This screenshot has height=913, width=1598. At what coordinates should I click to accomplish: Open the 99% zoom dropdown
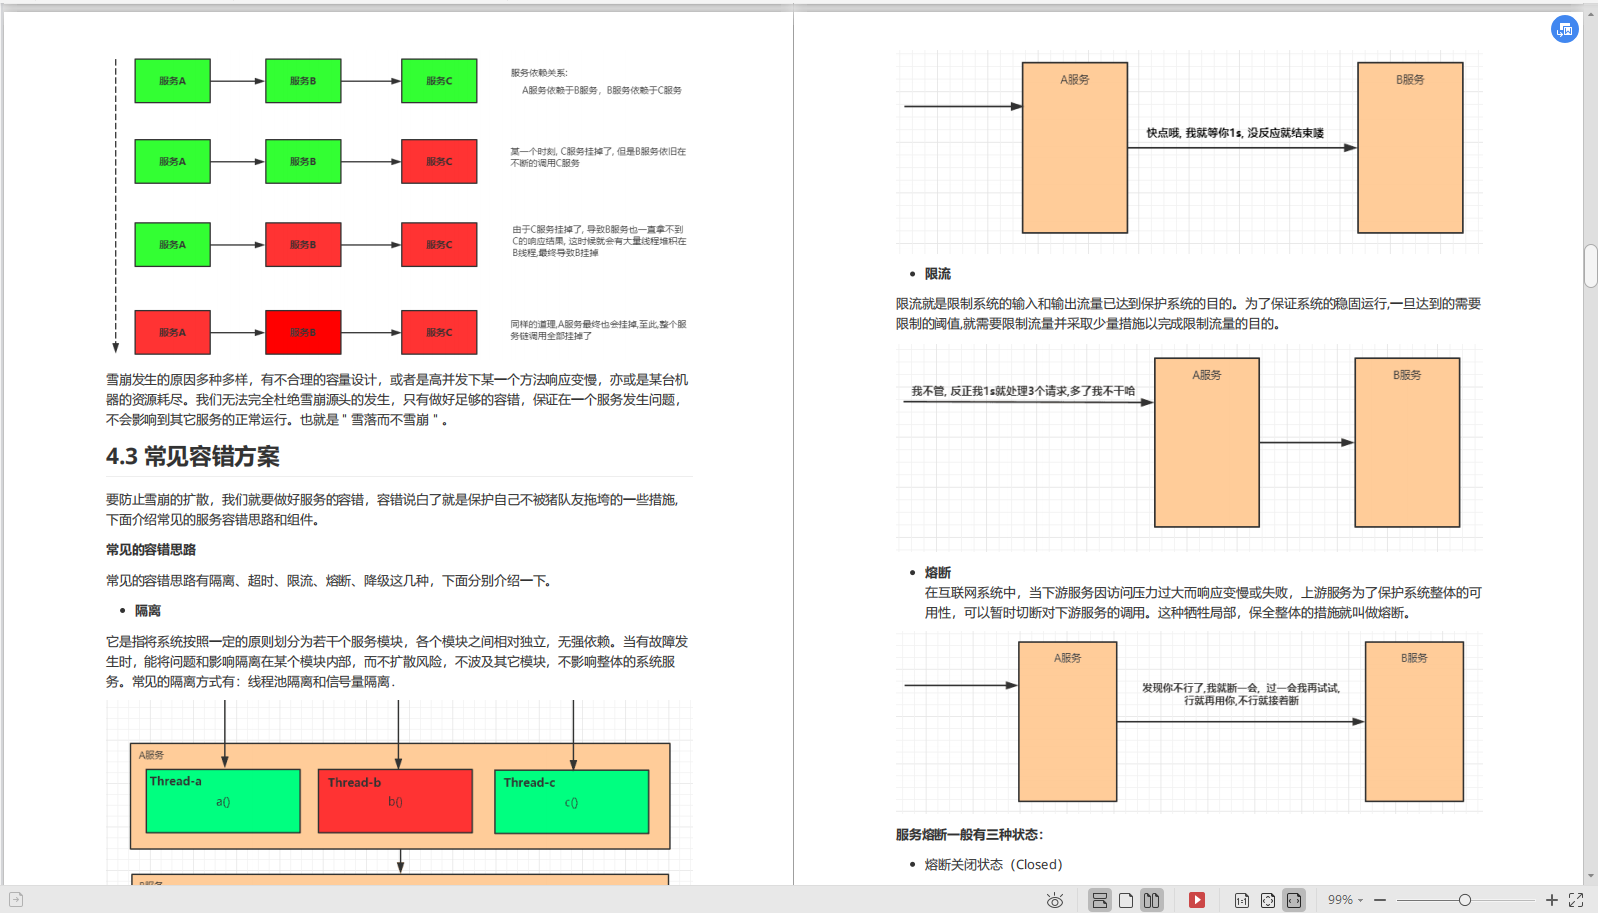tap(1345, 900)
